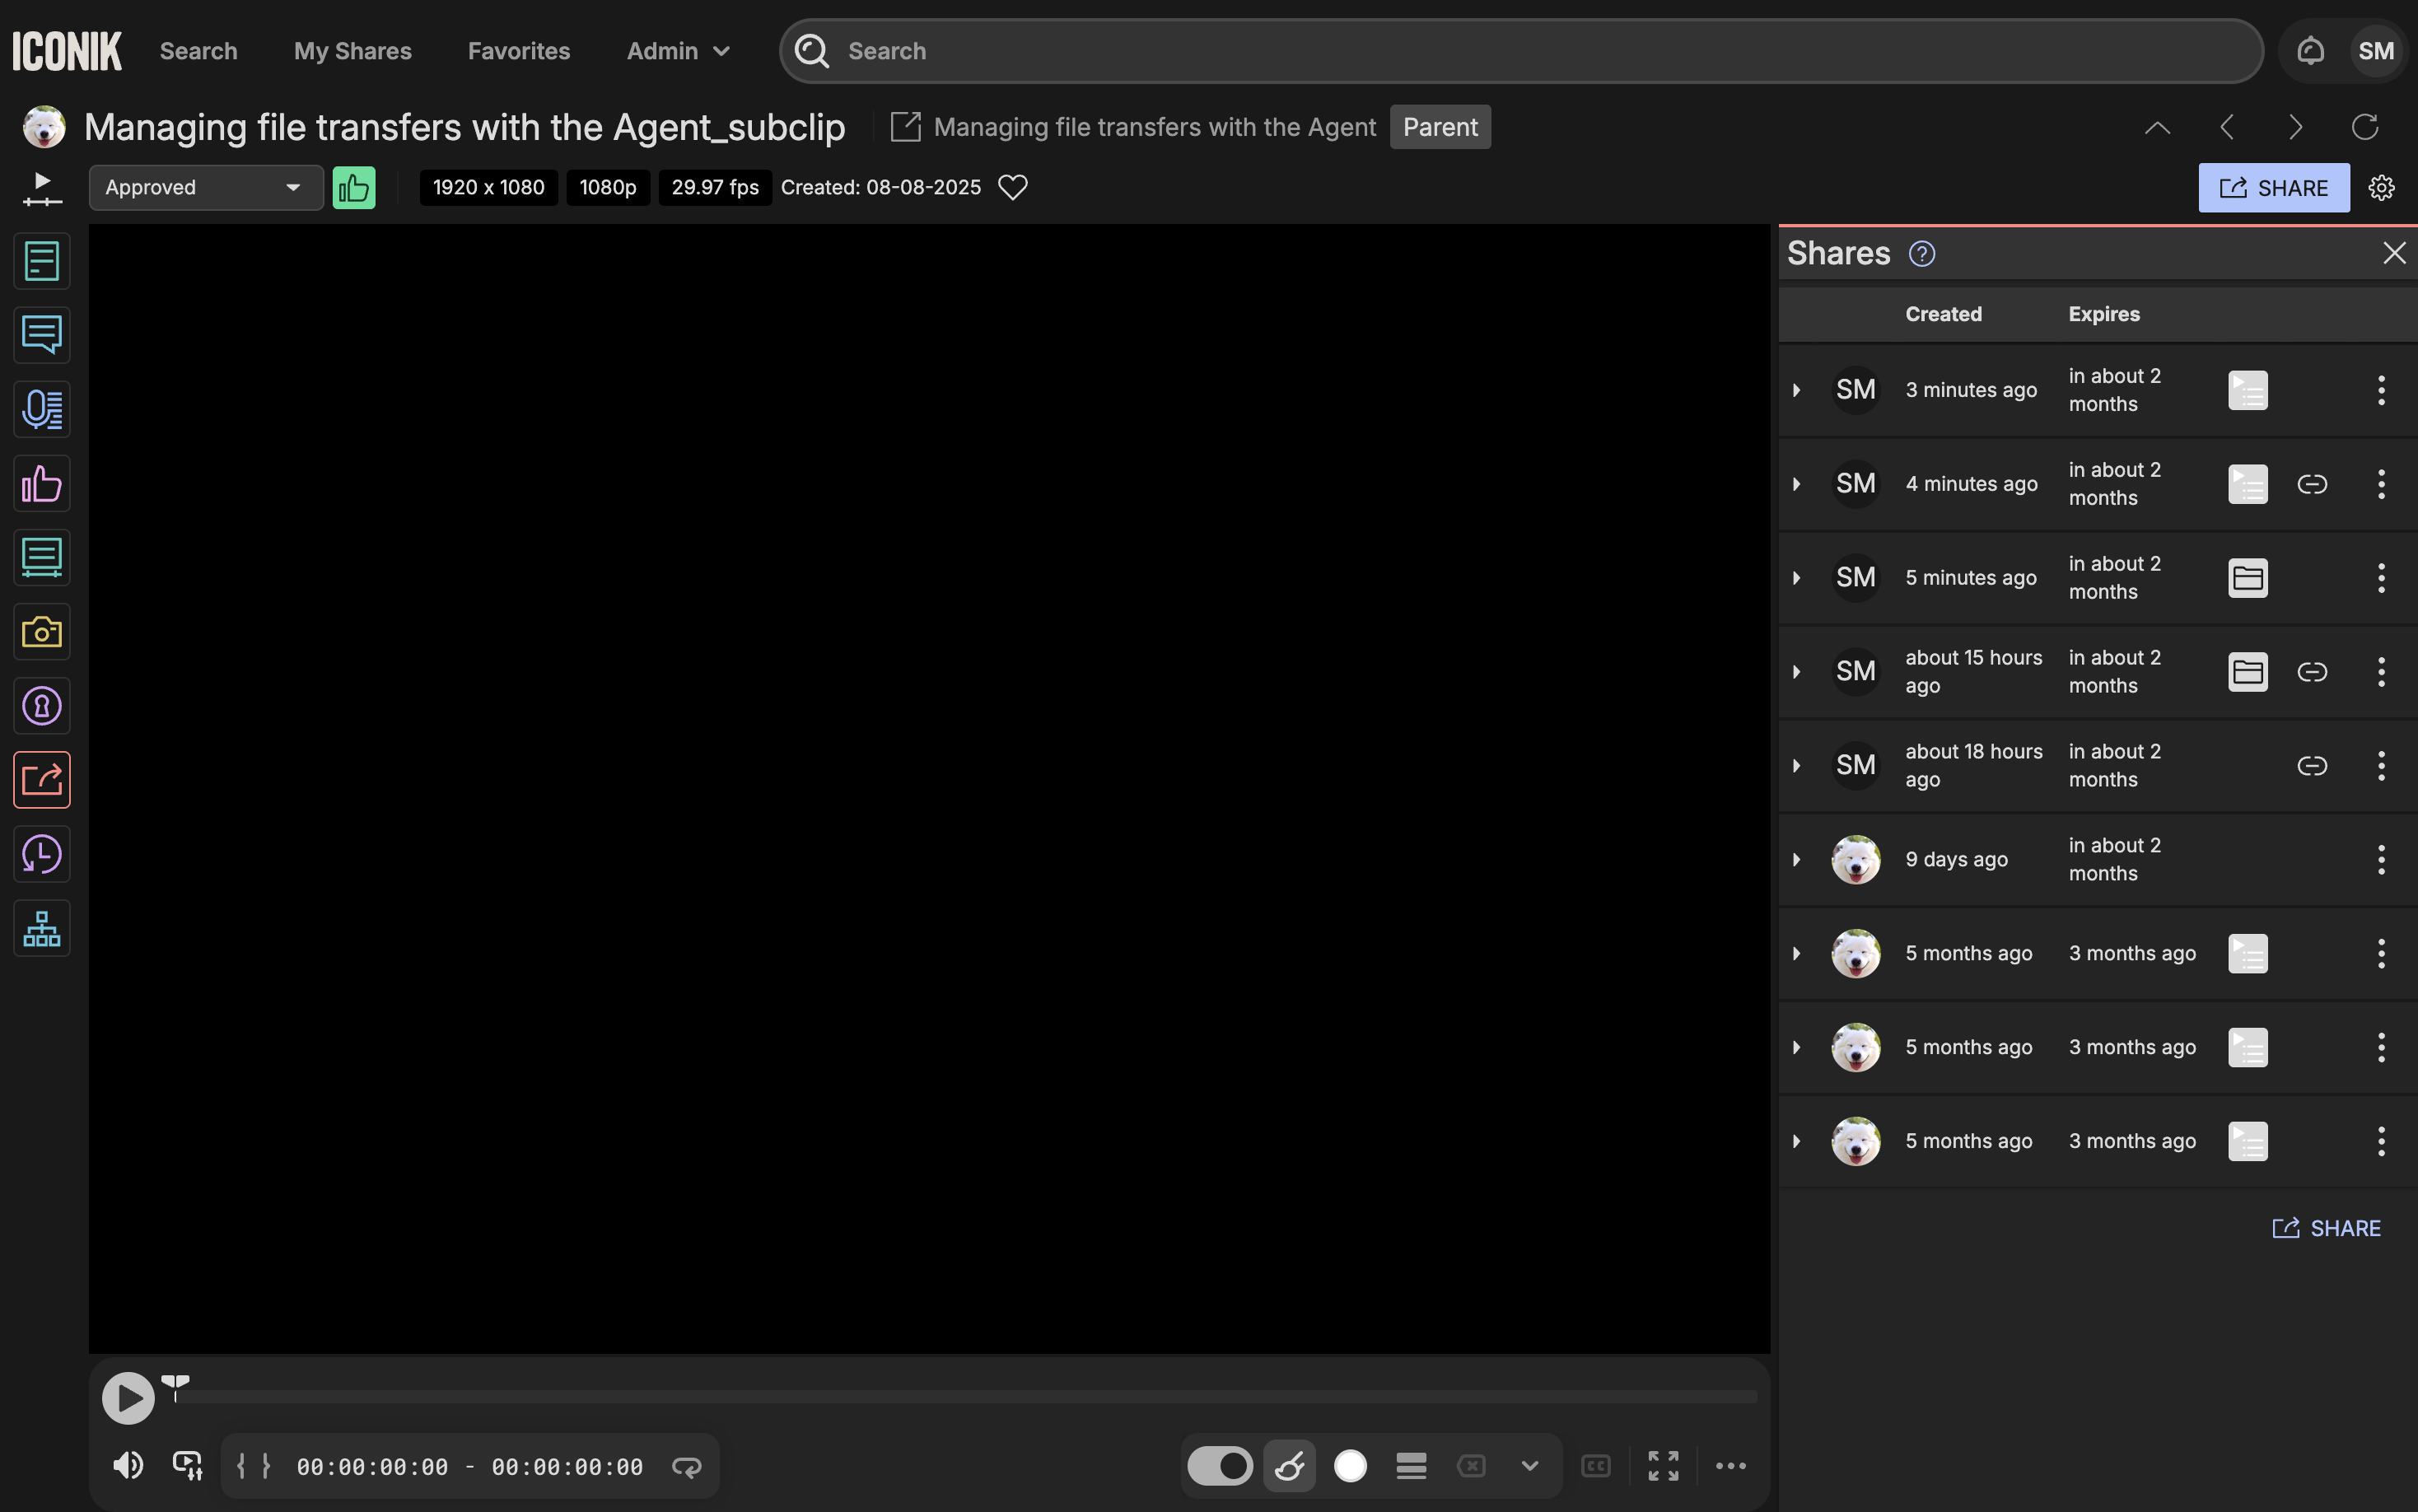The image size is (2418, 1512).
Task: Click the notifications bell icon
Action: point(2310,51)
